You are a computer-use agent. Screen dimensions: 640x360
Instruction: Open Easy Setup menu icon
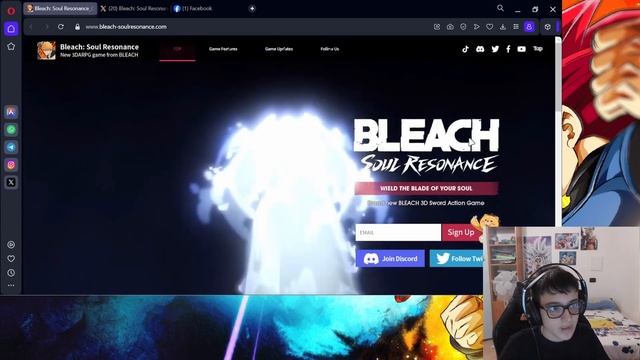tap(516, 27)
